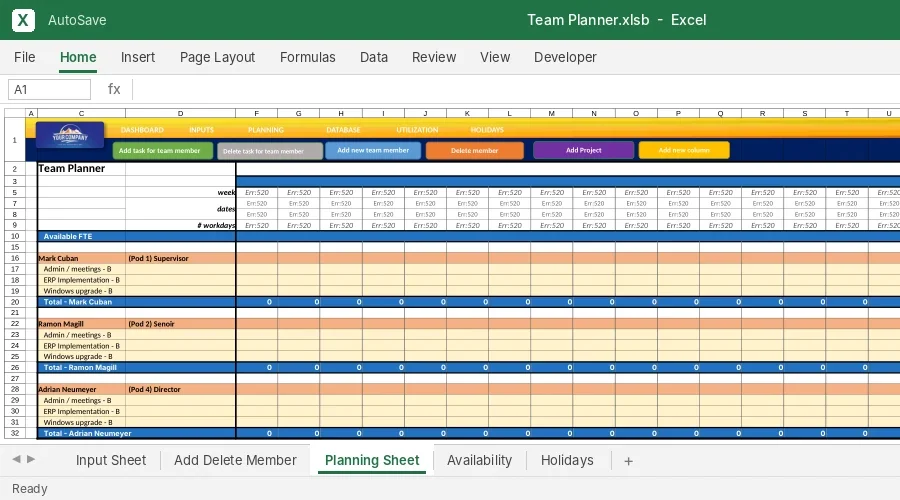This screenshot has width=900, height=500.
Task: Go to HOLIDAYS navigation link
Action: point(487,130)
